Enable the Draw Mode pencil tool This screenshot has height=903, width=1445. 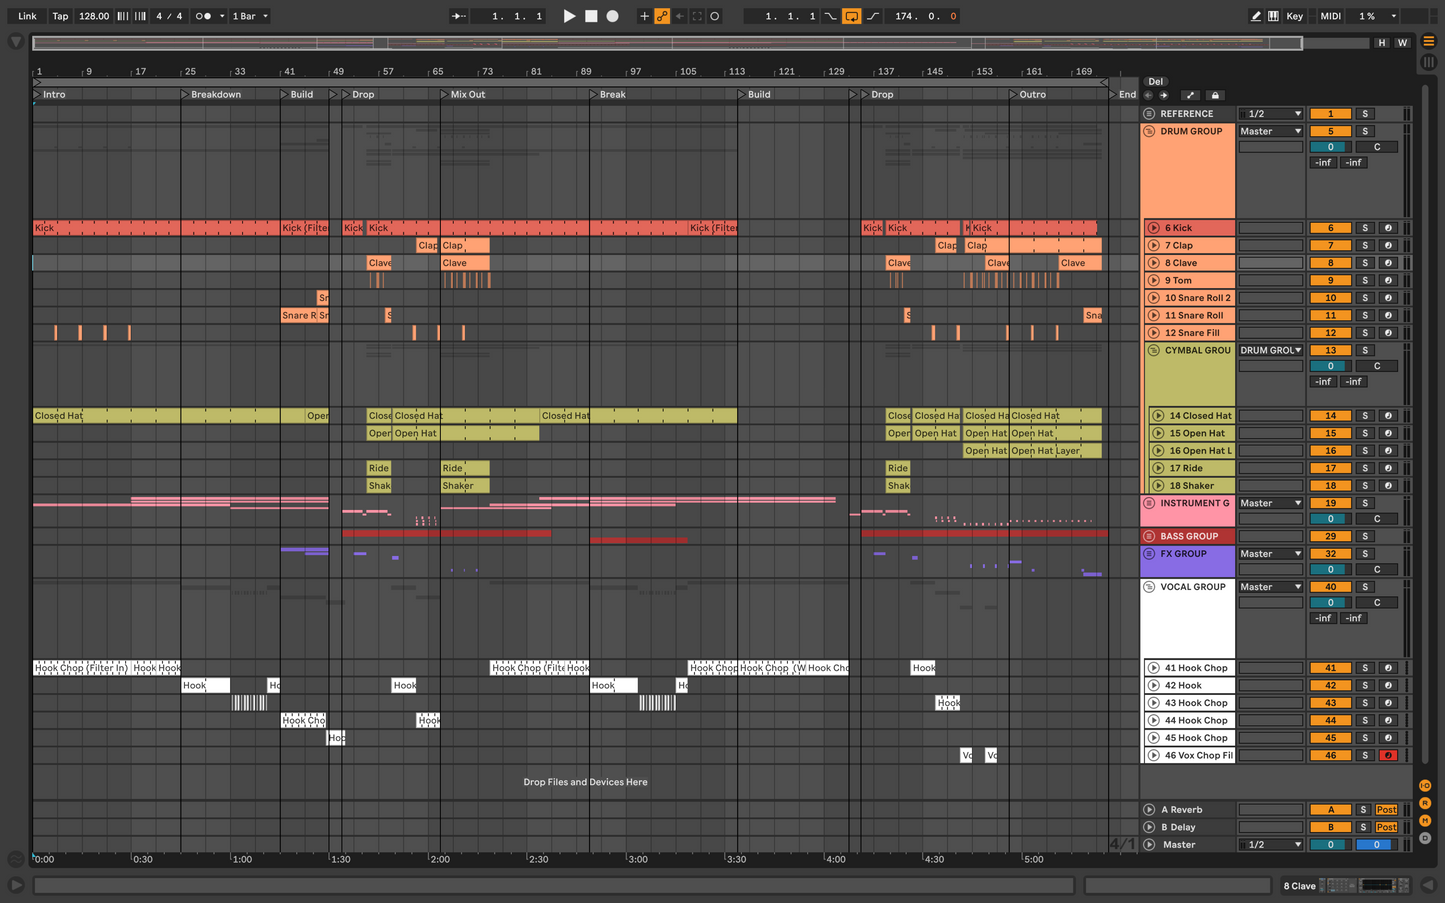pos(1255,16)
